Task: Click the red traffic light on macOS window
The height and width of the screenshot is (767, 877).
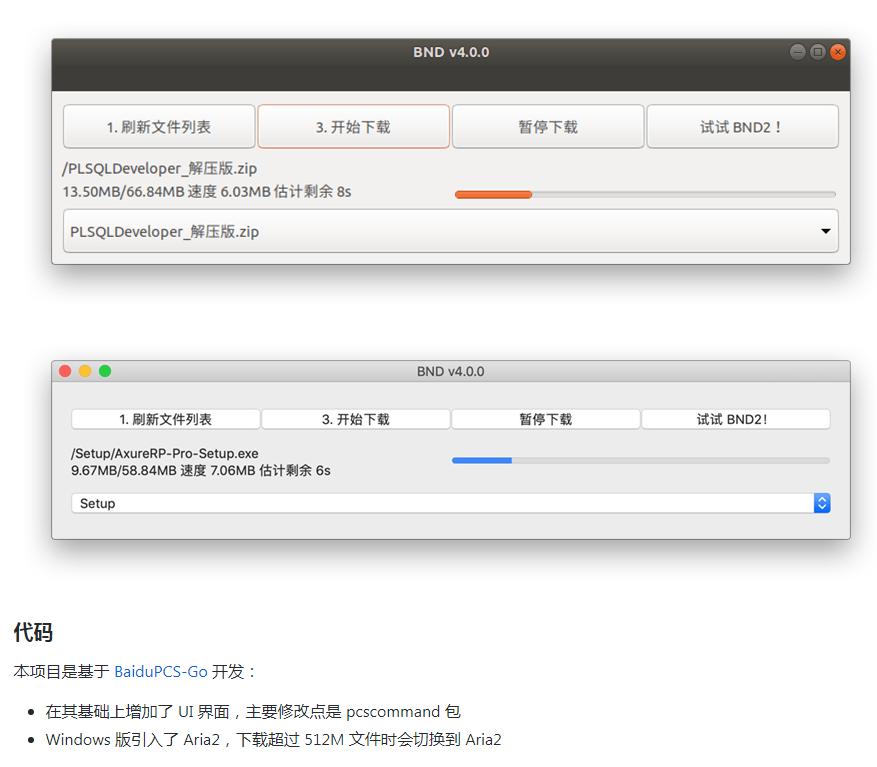Action: tap(65, 370)
